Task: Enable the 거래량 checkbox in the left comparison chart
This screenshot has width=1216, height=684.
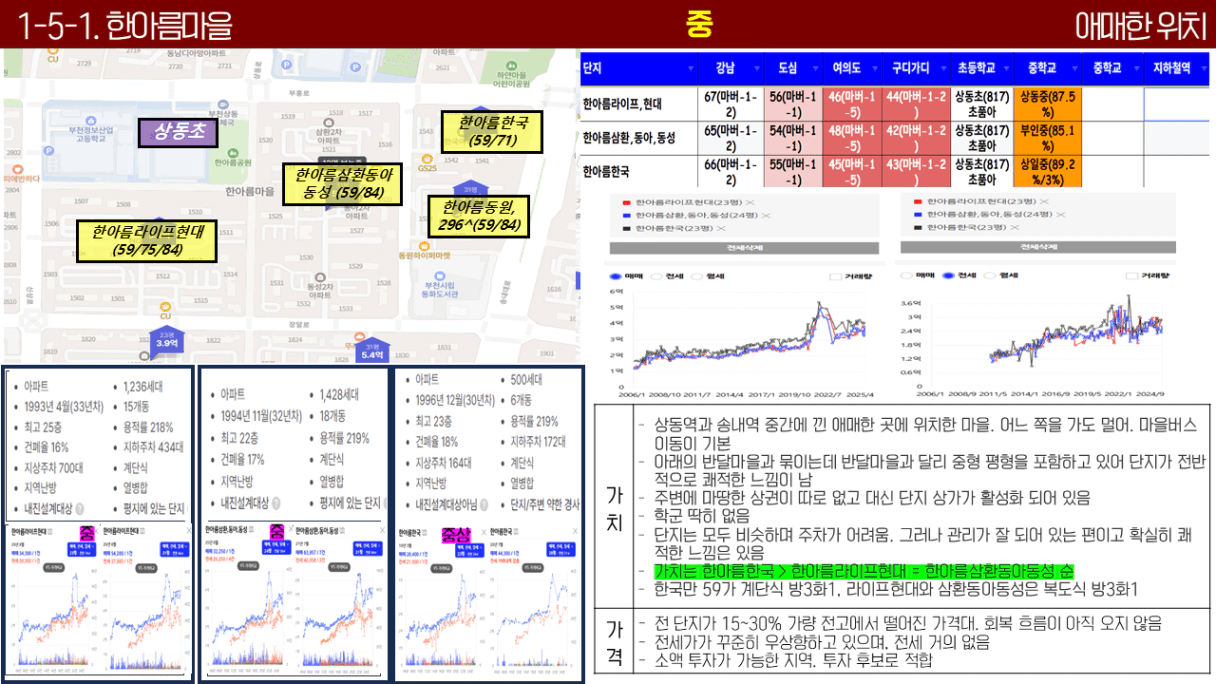Action: (x=836, y=276)
